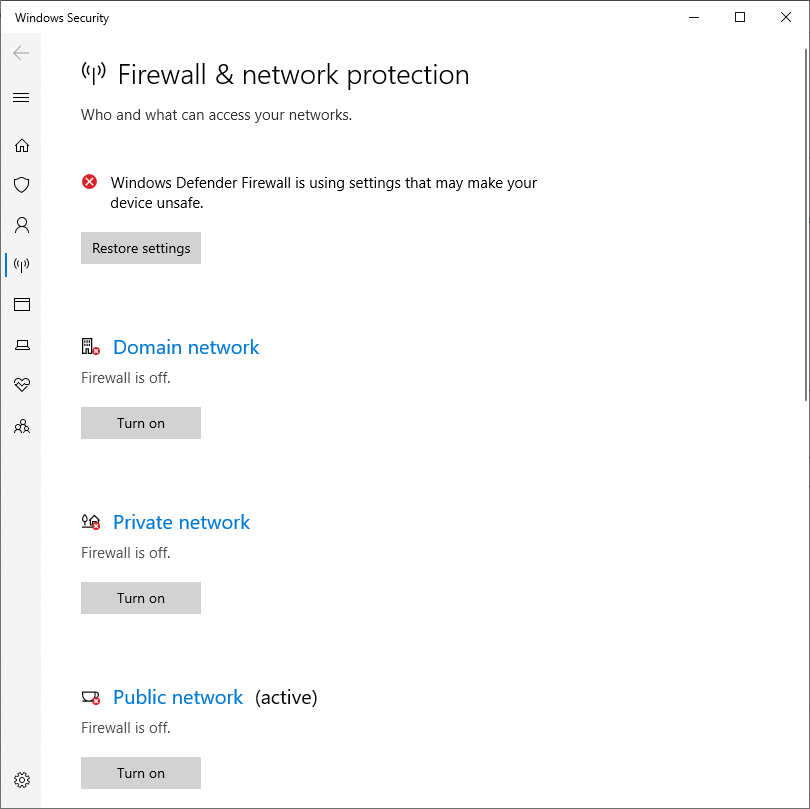The width and height of the screenshot is (810, 809).
Task: Open Family options people icon
Action: 22,426
